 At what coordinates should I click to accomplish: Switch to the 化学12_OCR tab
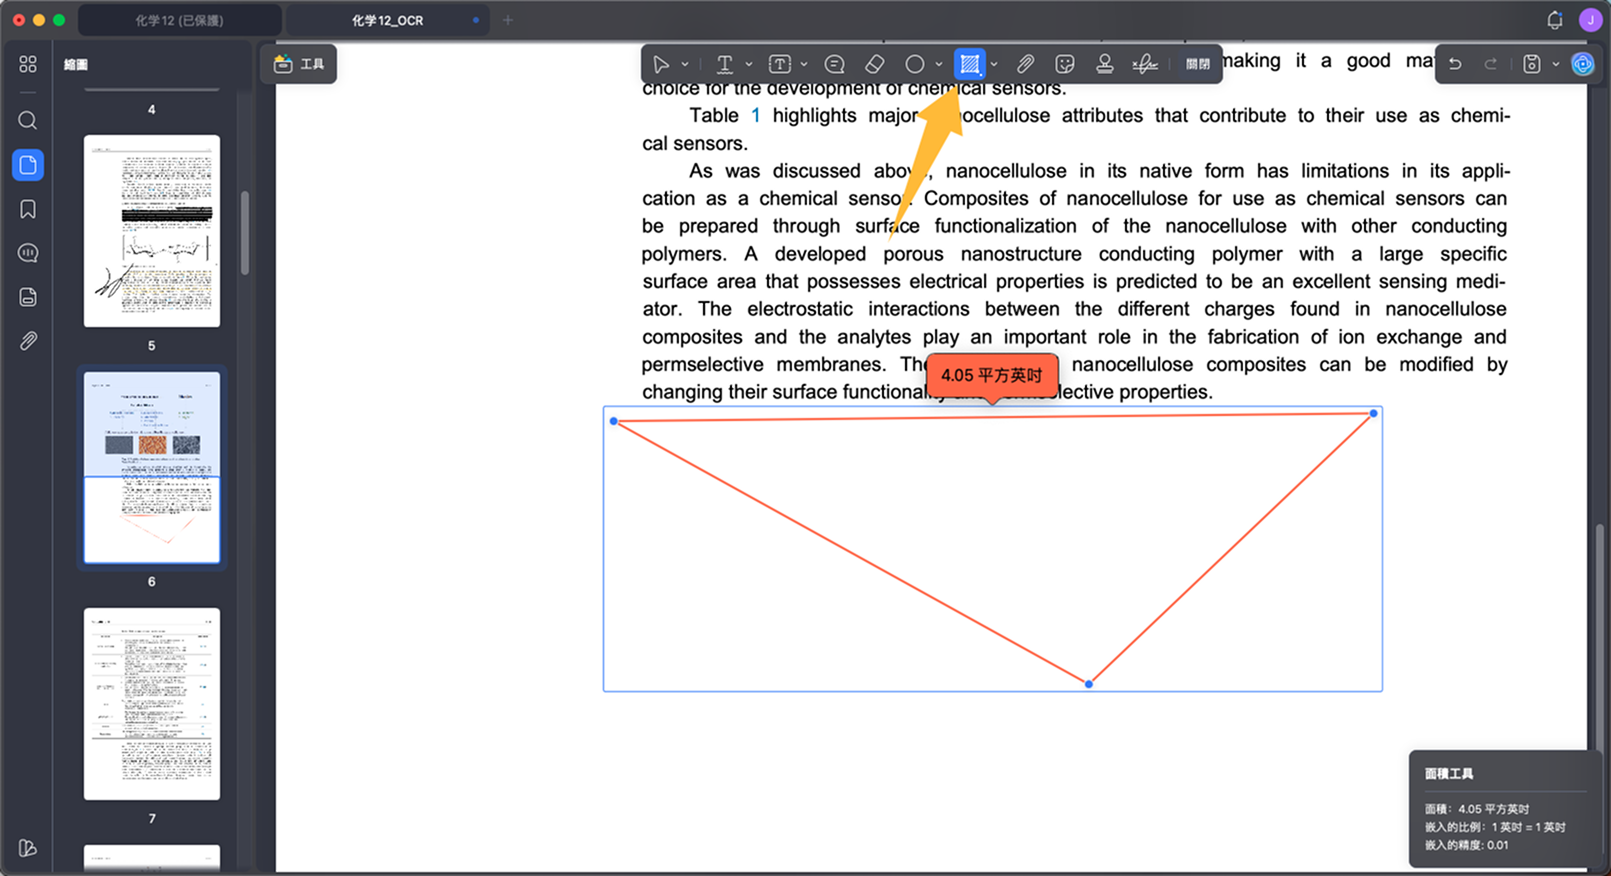pos(388,20)
